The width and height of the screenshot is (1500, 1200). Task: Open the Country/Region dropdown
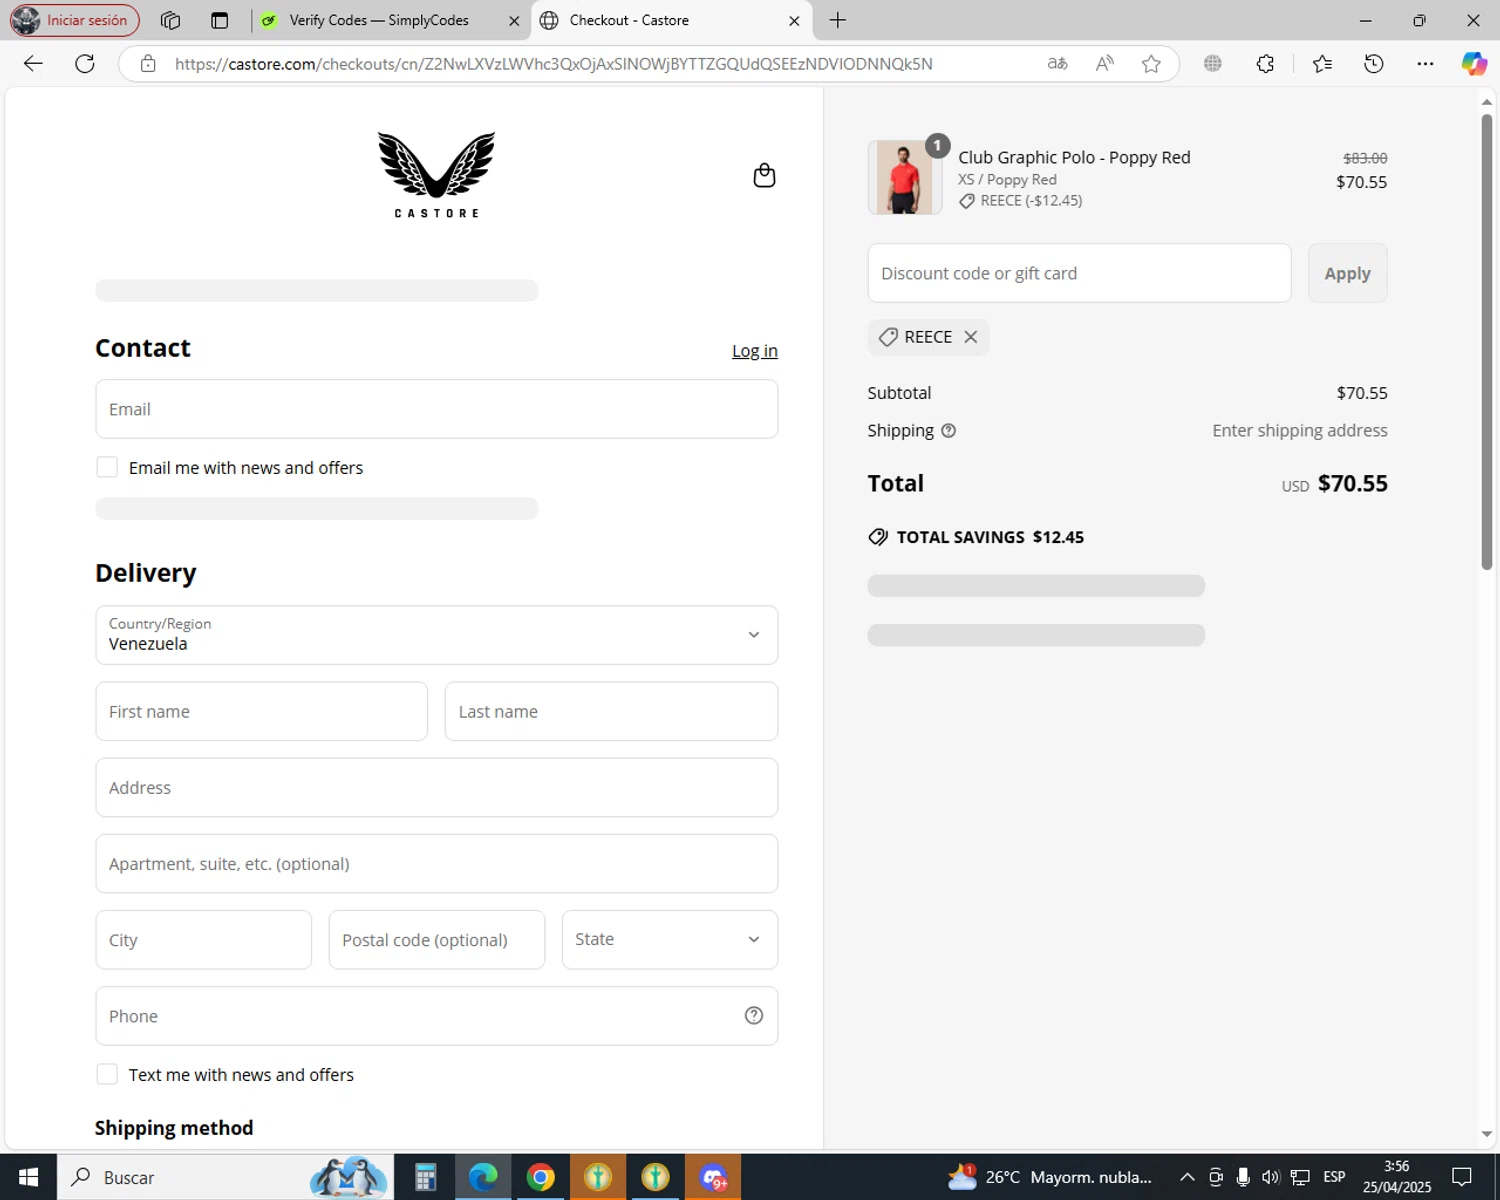pos(436,635)
